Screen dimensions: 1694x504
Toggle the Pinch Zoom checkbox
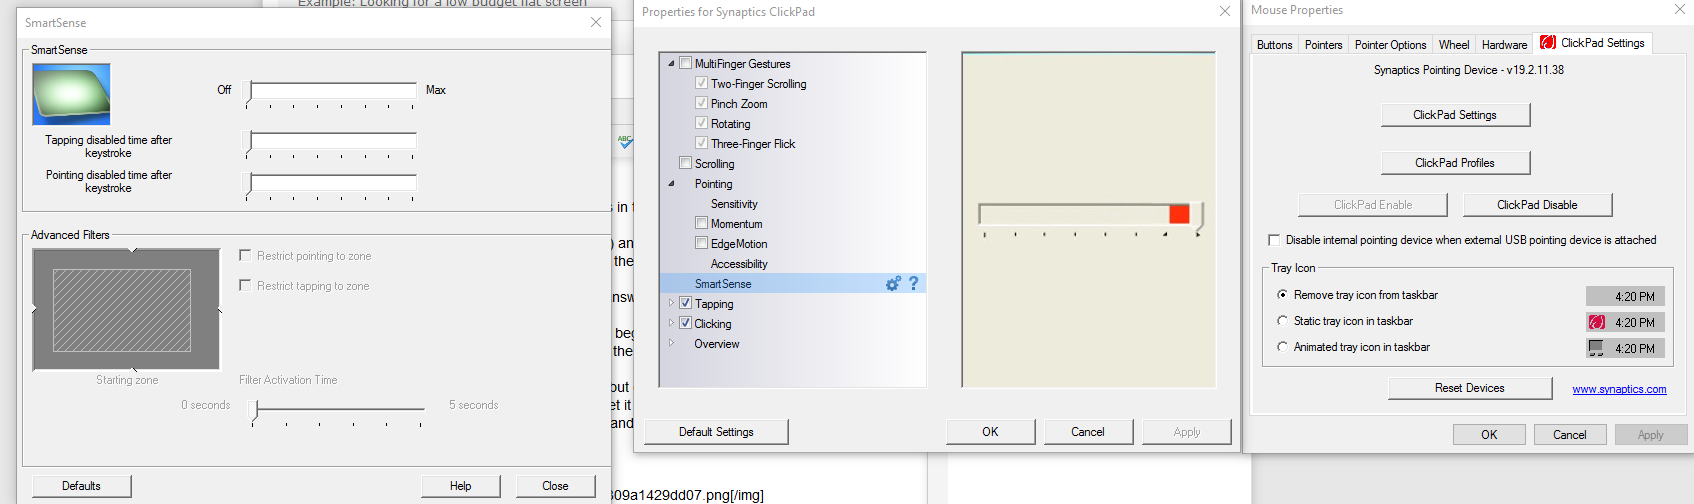click(701, 103)
